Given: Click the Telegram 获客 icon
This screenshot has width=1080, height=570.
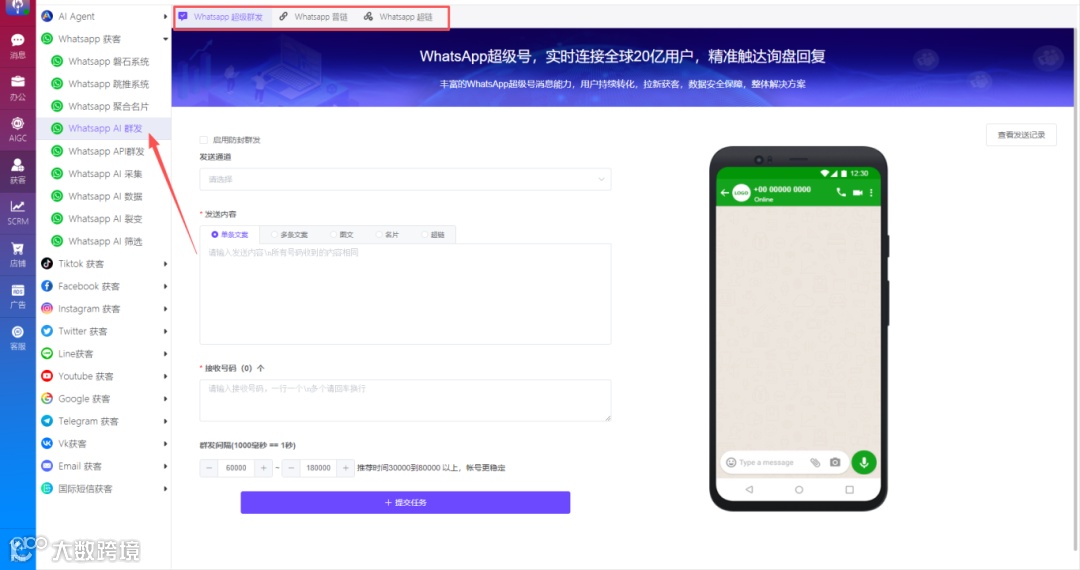Looking at the screenshot, I should 47,421.
